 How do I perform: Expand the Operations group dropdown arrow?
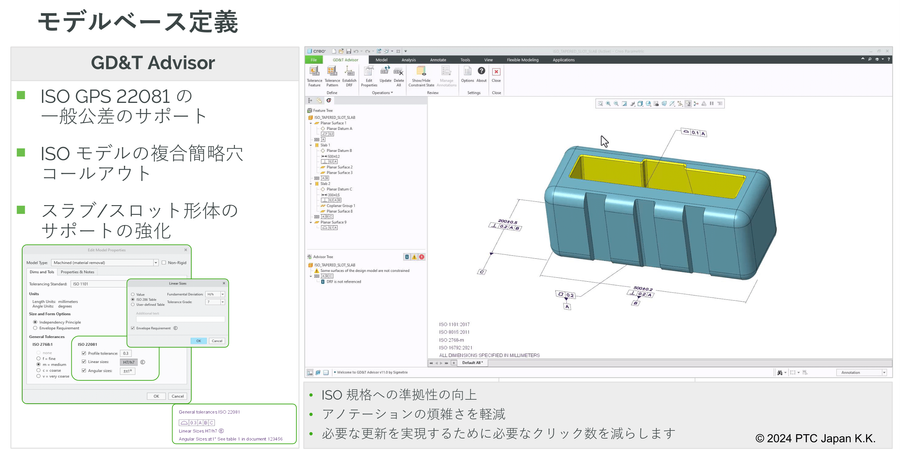[x=393, y=92]
